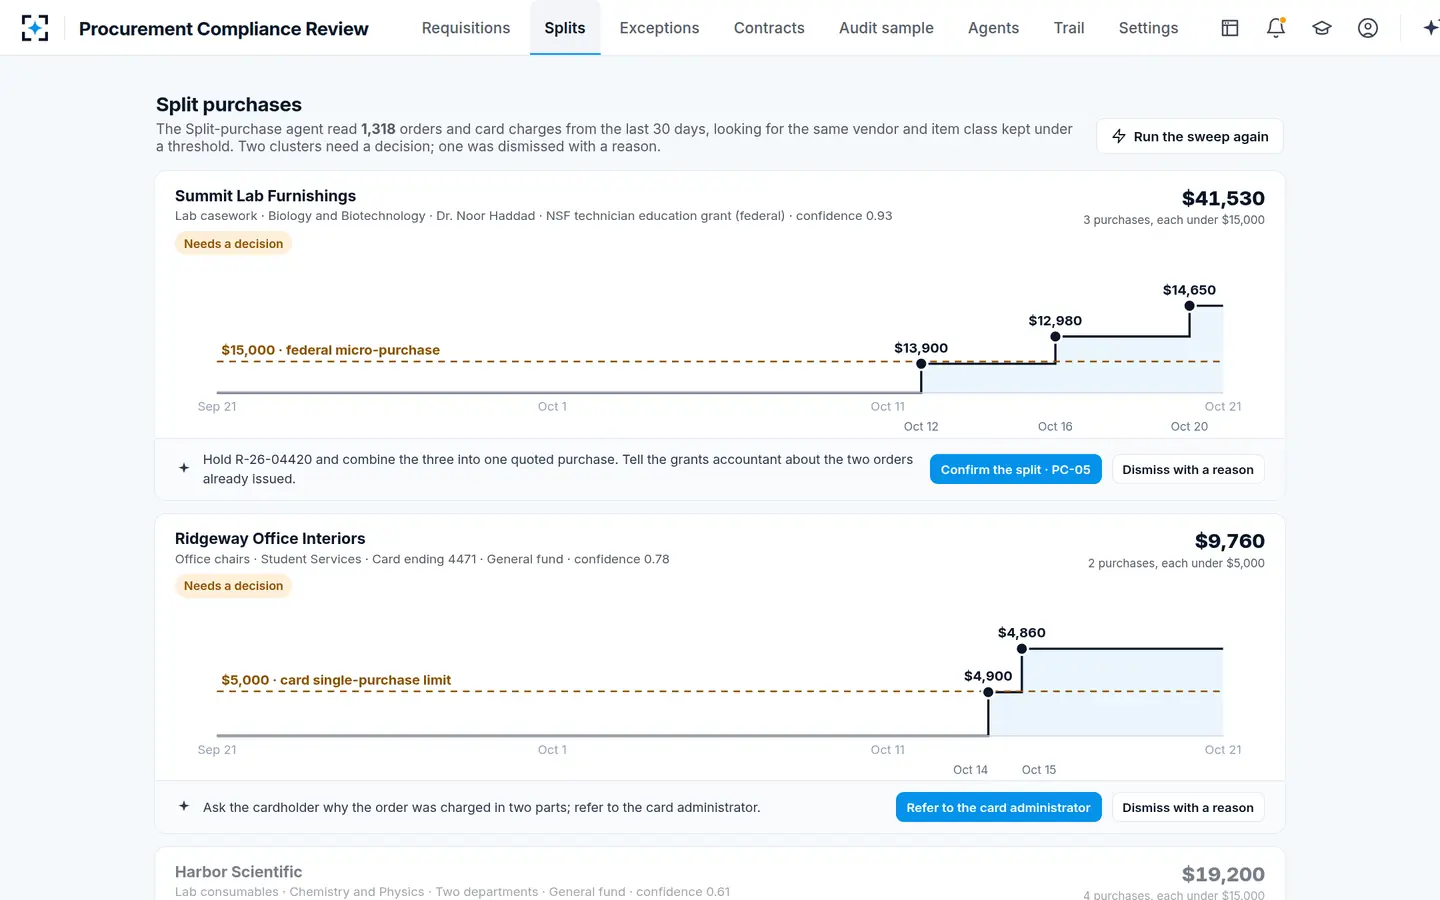1440x900 pixels.
Task: Open the notifications bell
Action: point(1276,28)
